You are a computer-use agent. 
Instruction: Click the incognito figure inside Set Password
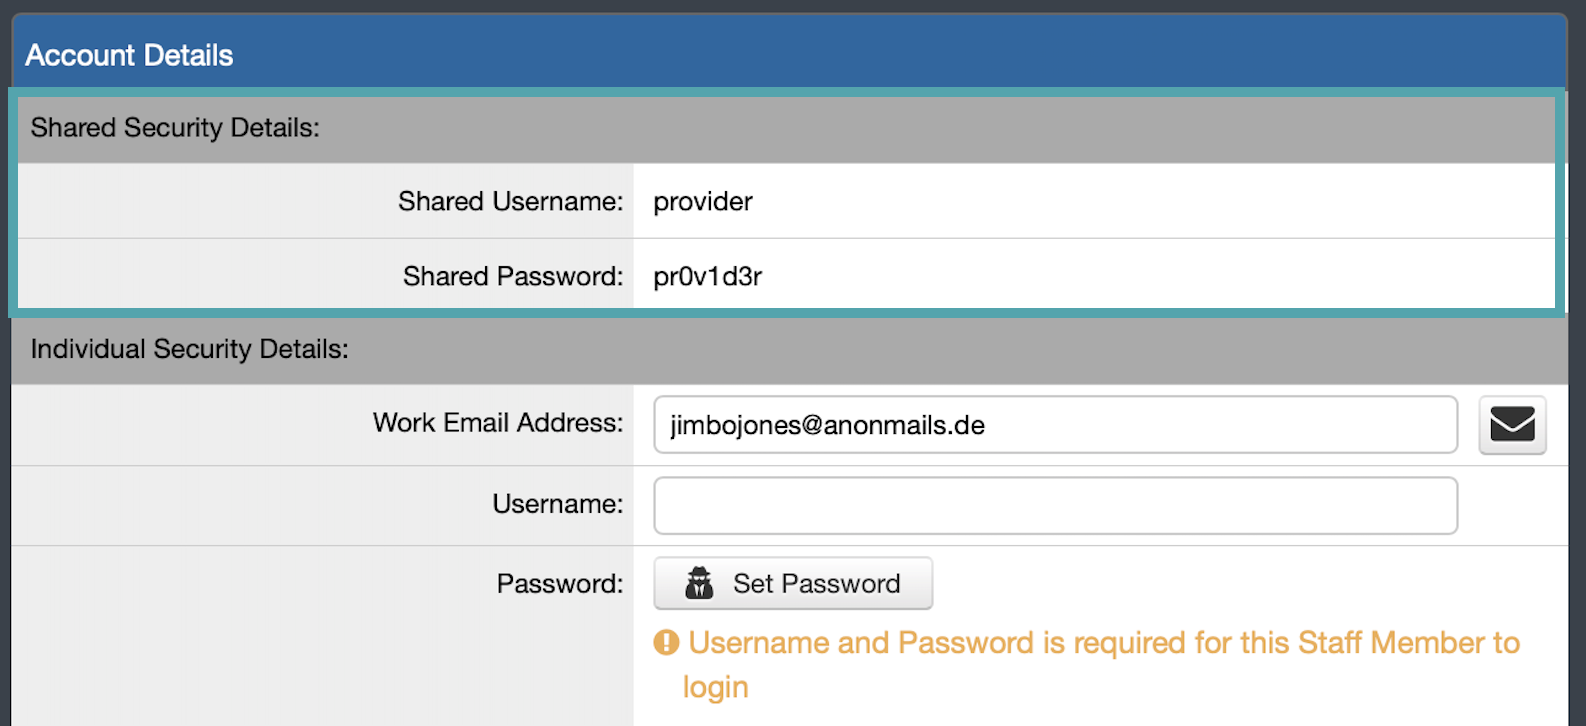pyautogui.click(x=699, y=583)
